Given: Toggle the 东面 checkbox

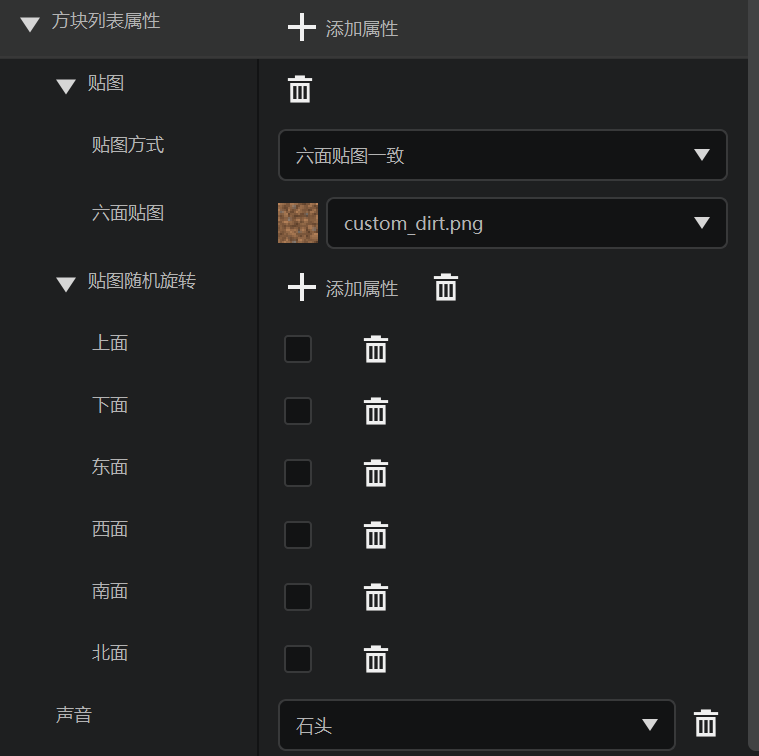Looking at the screenshot, I should click(x=298, y=473).
